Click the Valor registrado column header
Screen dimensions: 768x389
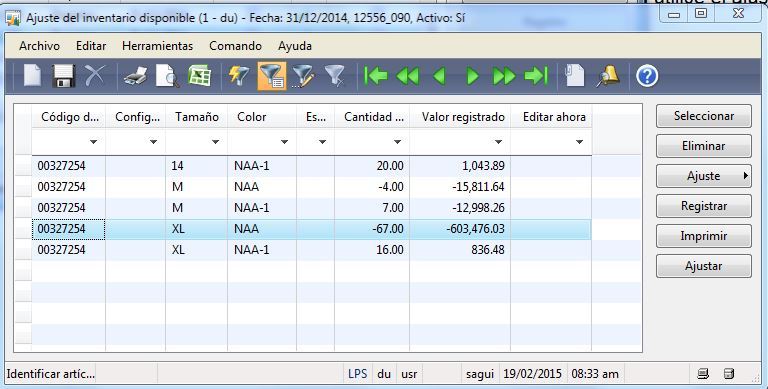460,117
